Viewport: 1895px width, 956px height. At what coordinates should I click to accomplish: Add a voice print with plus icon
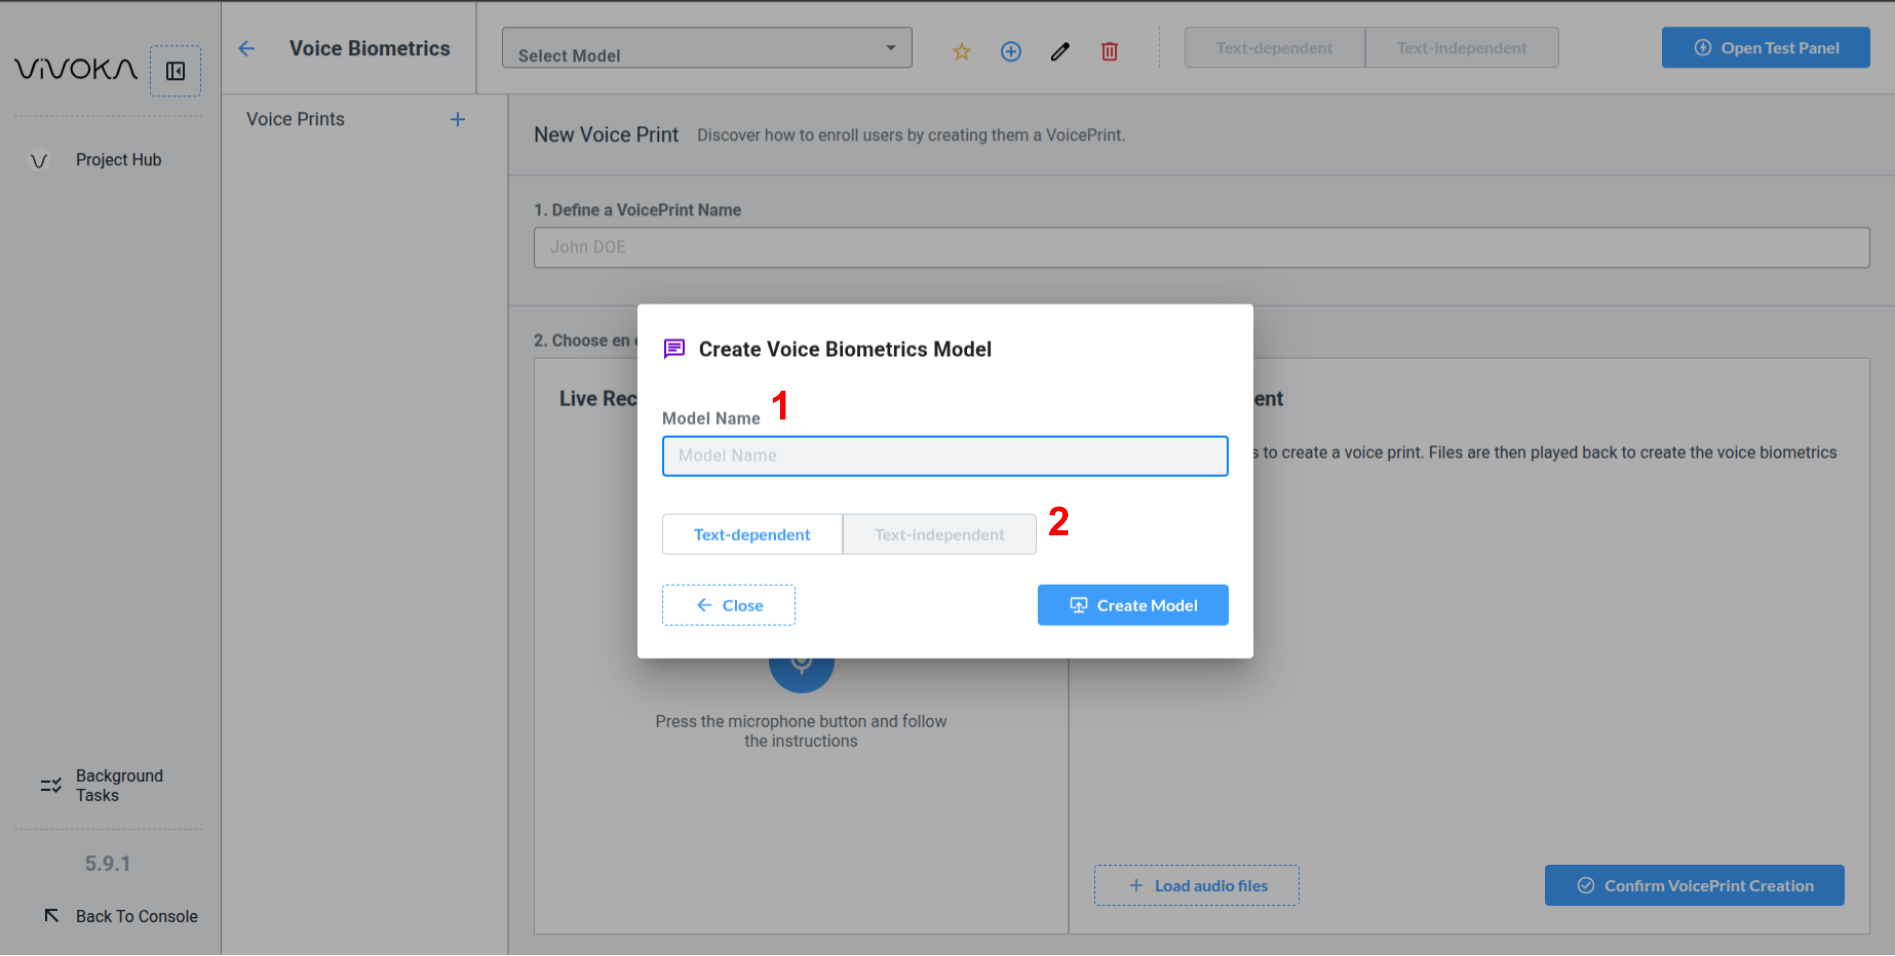coord(458,119)
